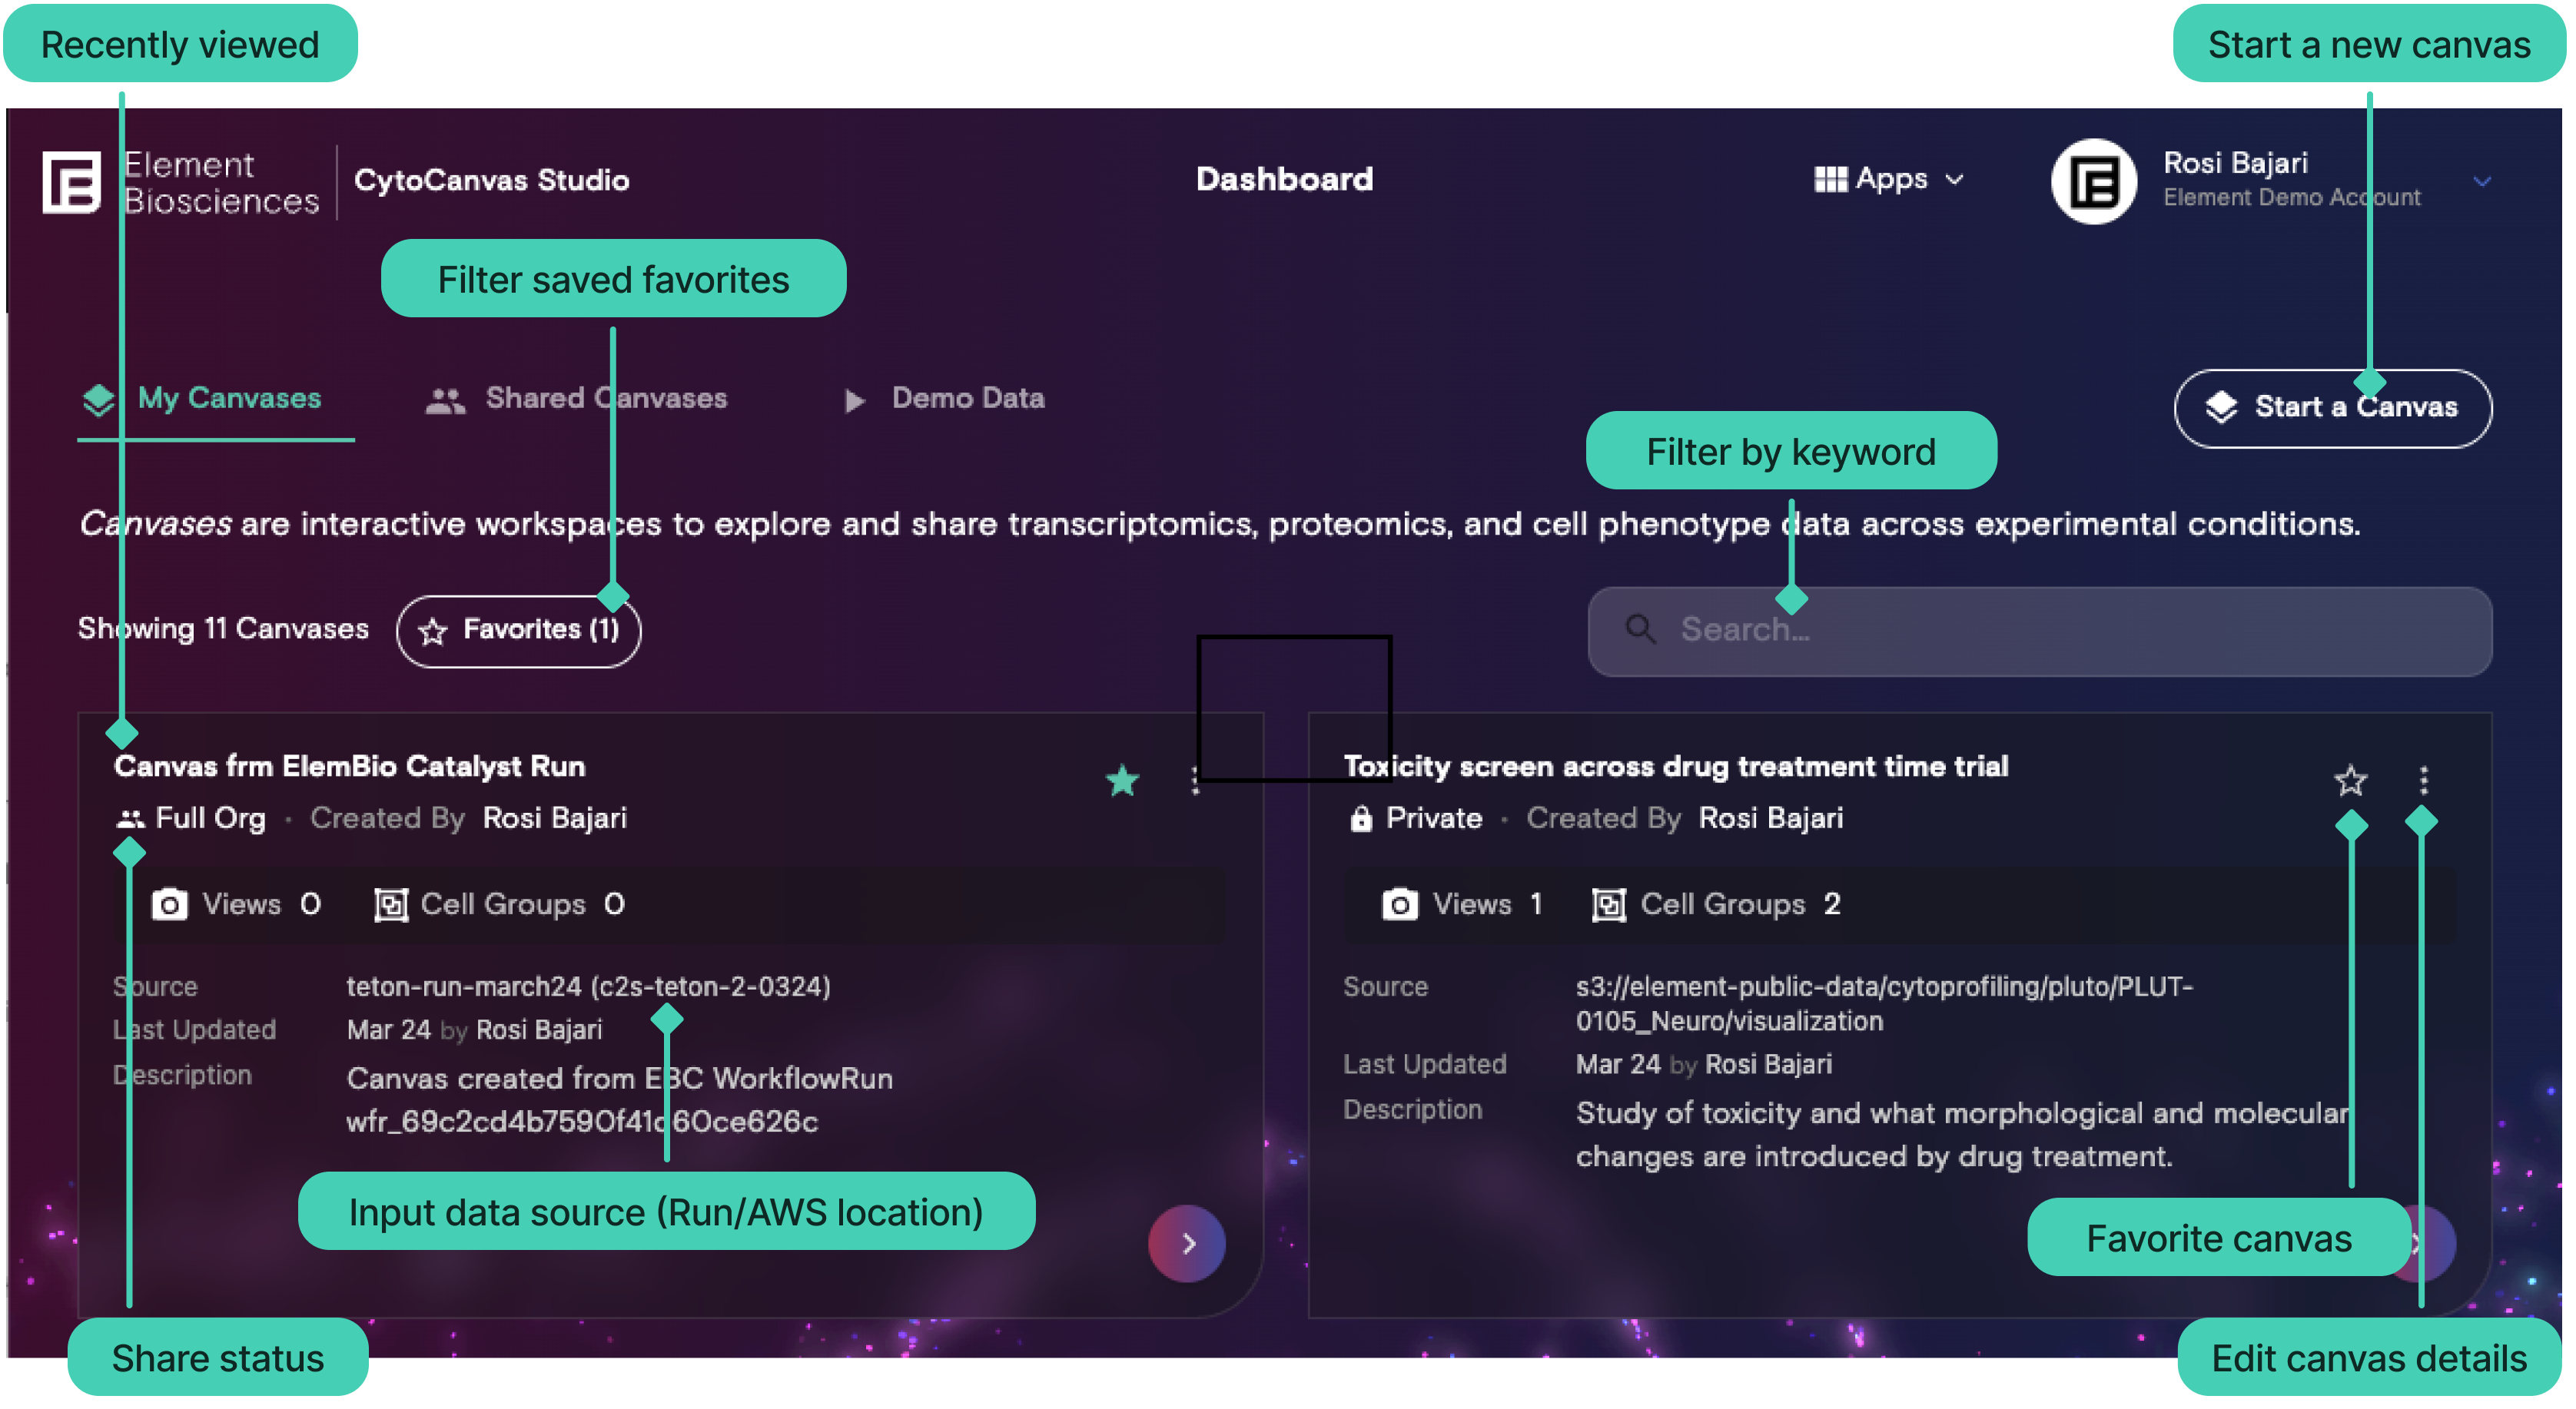Click the Private lock icon
The image size is (2576, 1409).
click(1361, 819)
